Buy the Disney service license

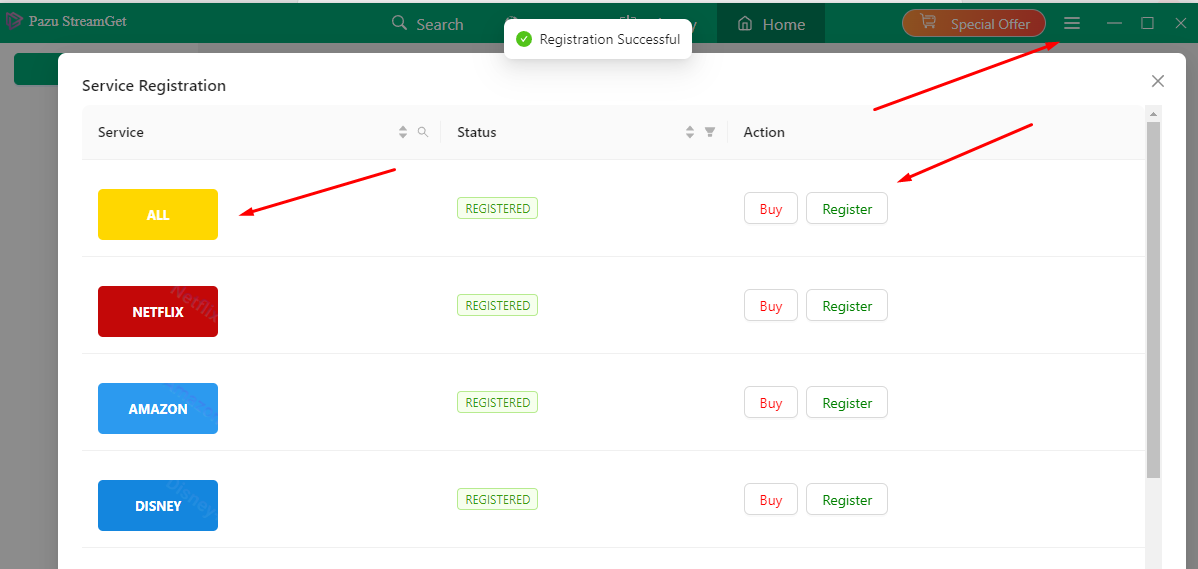(x=770, y=500)
